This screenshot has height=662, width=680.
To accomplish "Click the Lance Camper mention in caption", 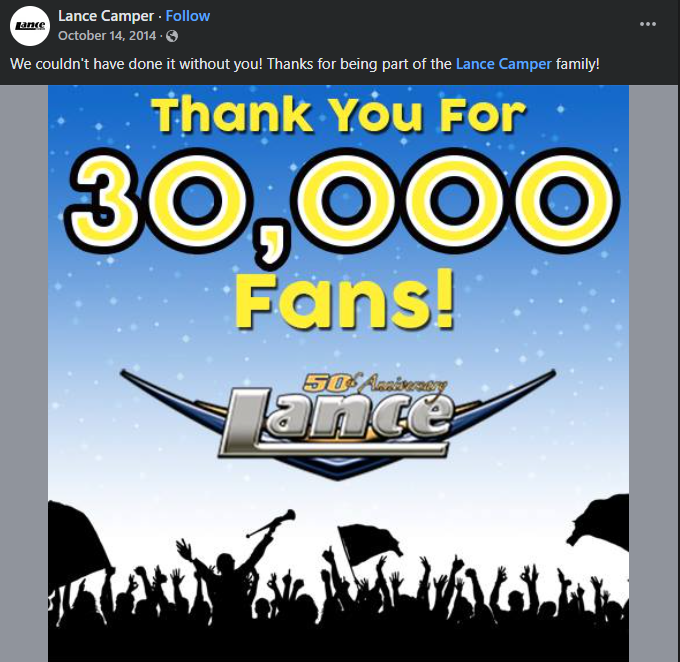I will coord(503,64).
